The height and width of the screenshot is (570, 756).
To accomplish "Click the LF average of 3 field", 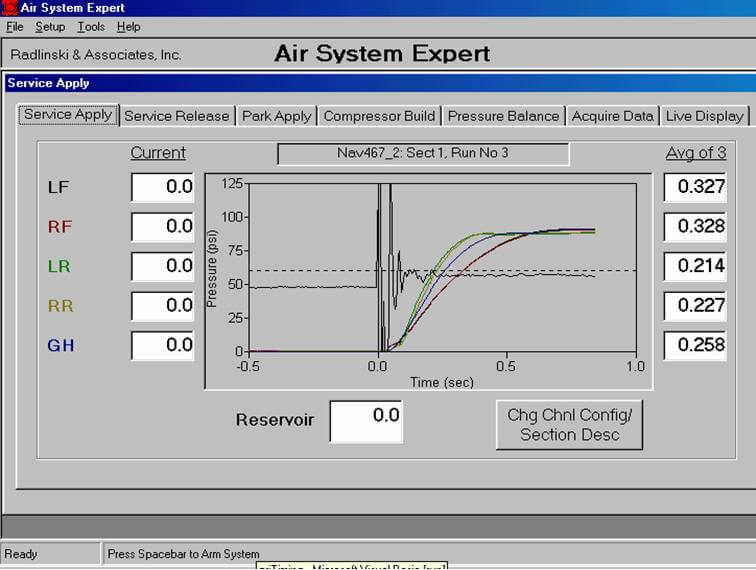I will (695, 187).
